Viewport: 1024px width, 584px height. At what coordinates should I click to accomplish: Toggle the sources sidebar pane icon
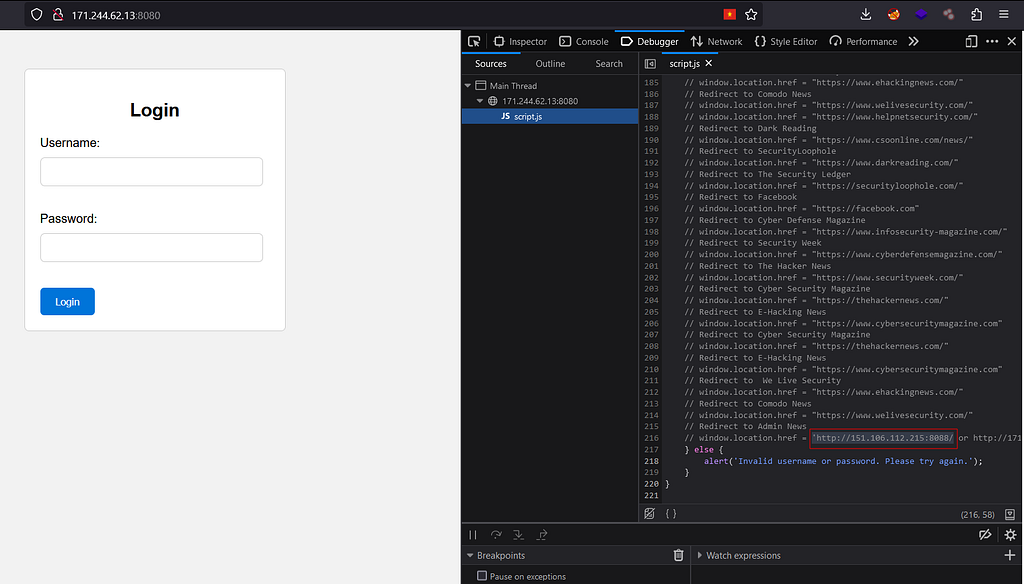pos(650,63)
